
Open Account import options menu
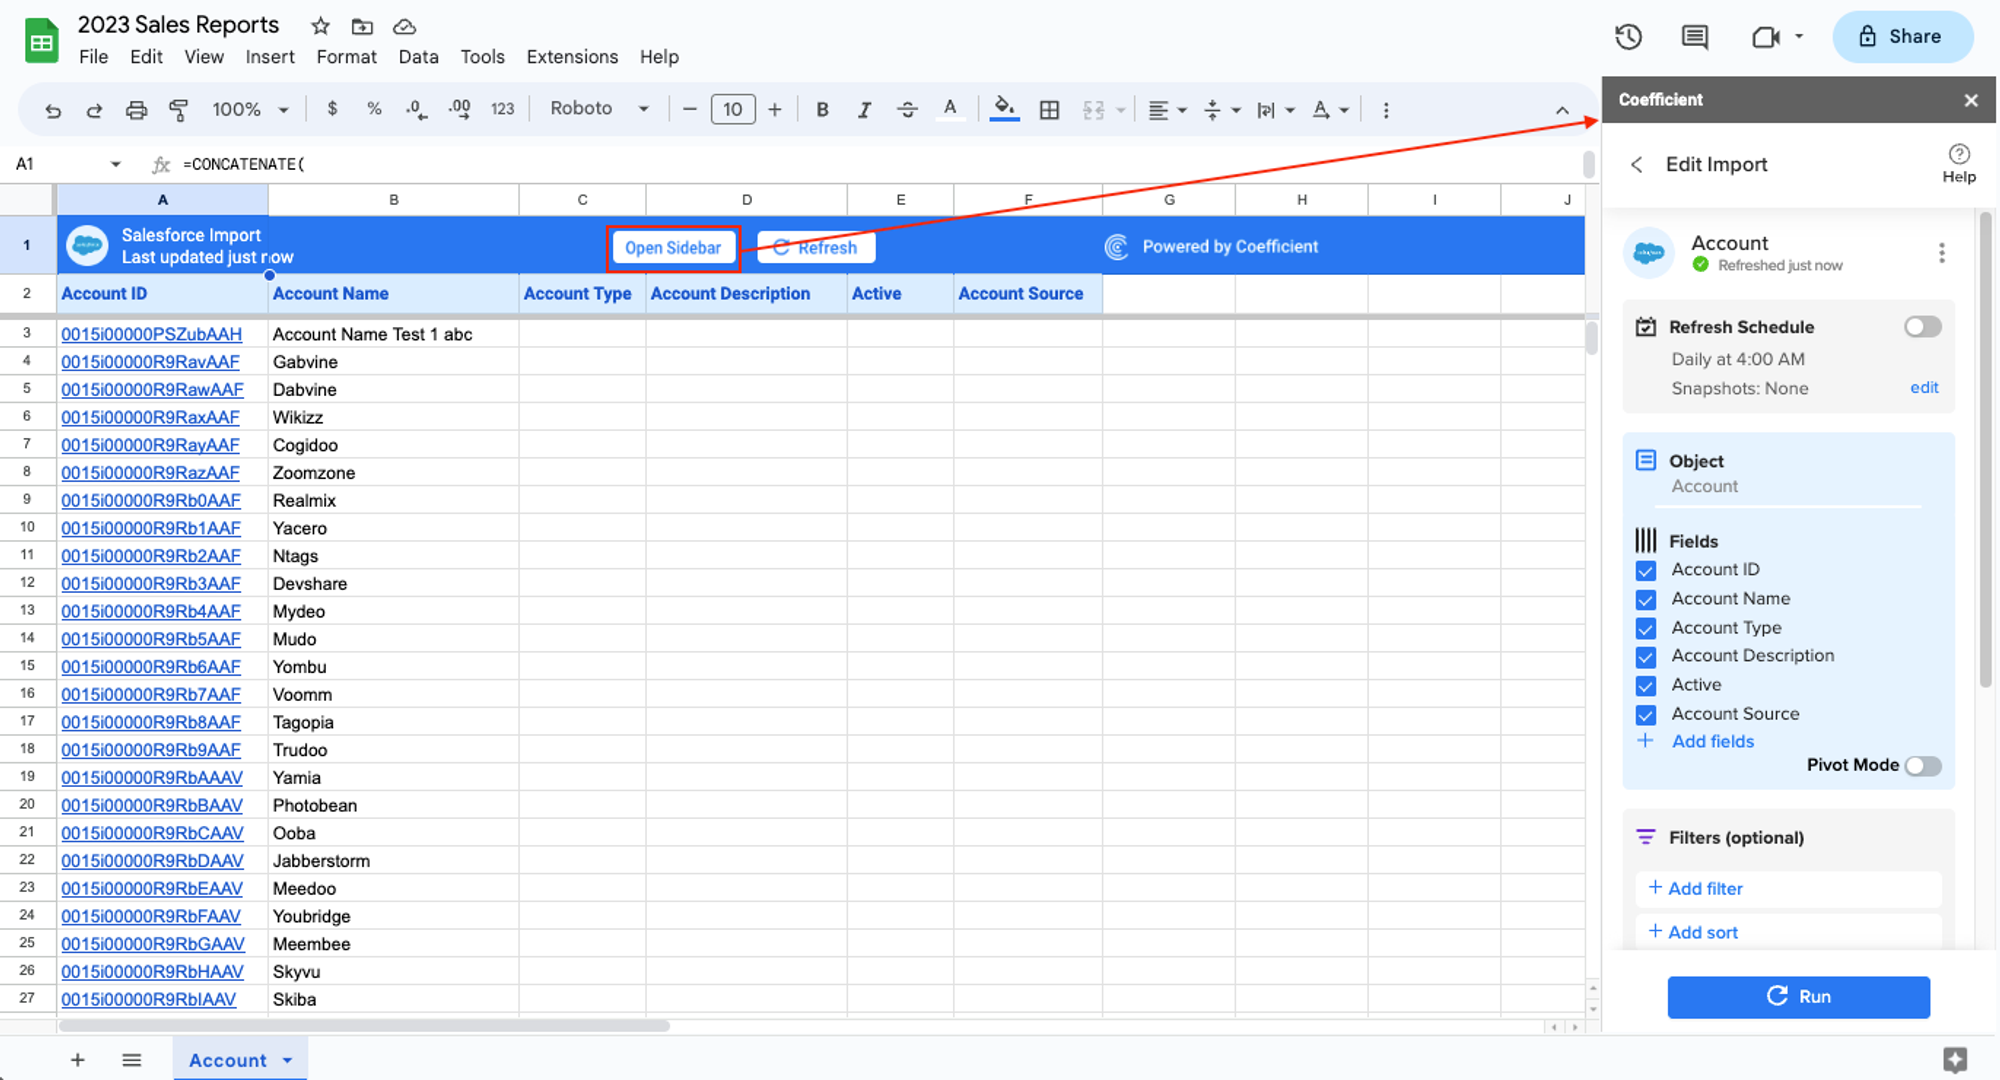tap(1941, 253)
